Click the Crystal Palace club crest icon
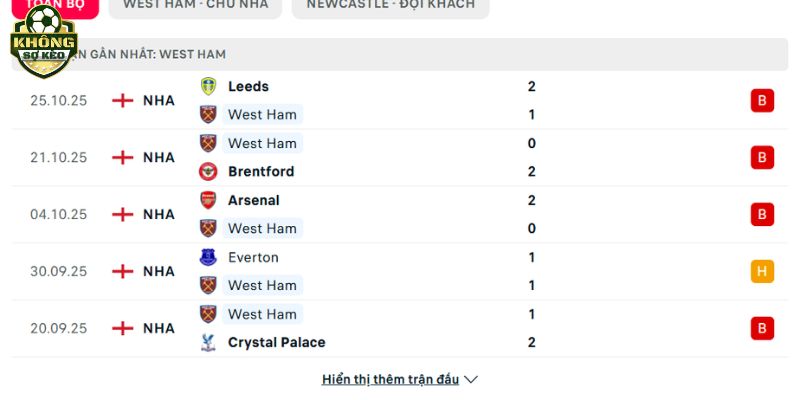Screen dimensions: 800x400 tap(208, 342)
